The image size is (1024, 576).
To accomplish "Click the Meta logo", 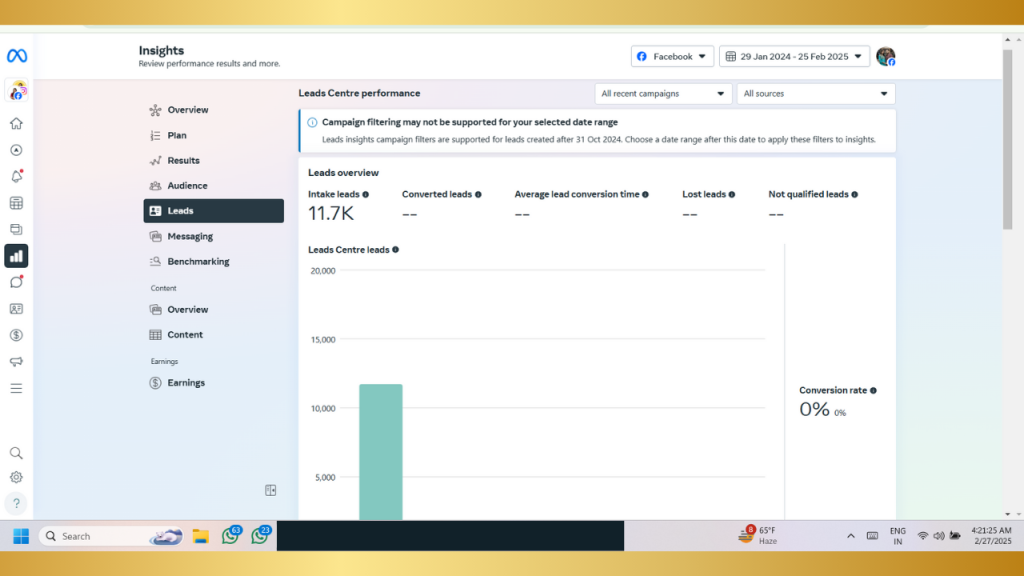I will [16, 55].
